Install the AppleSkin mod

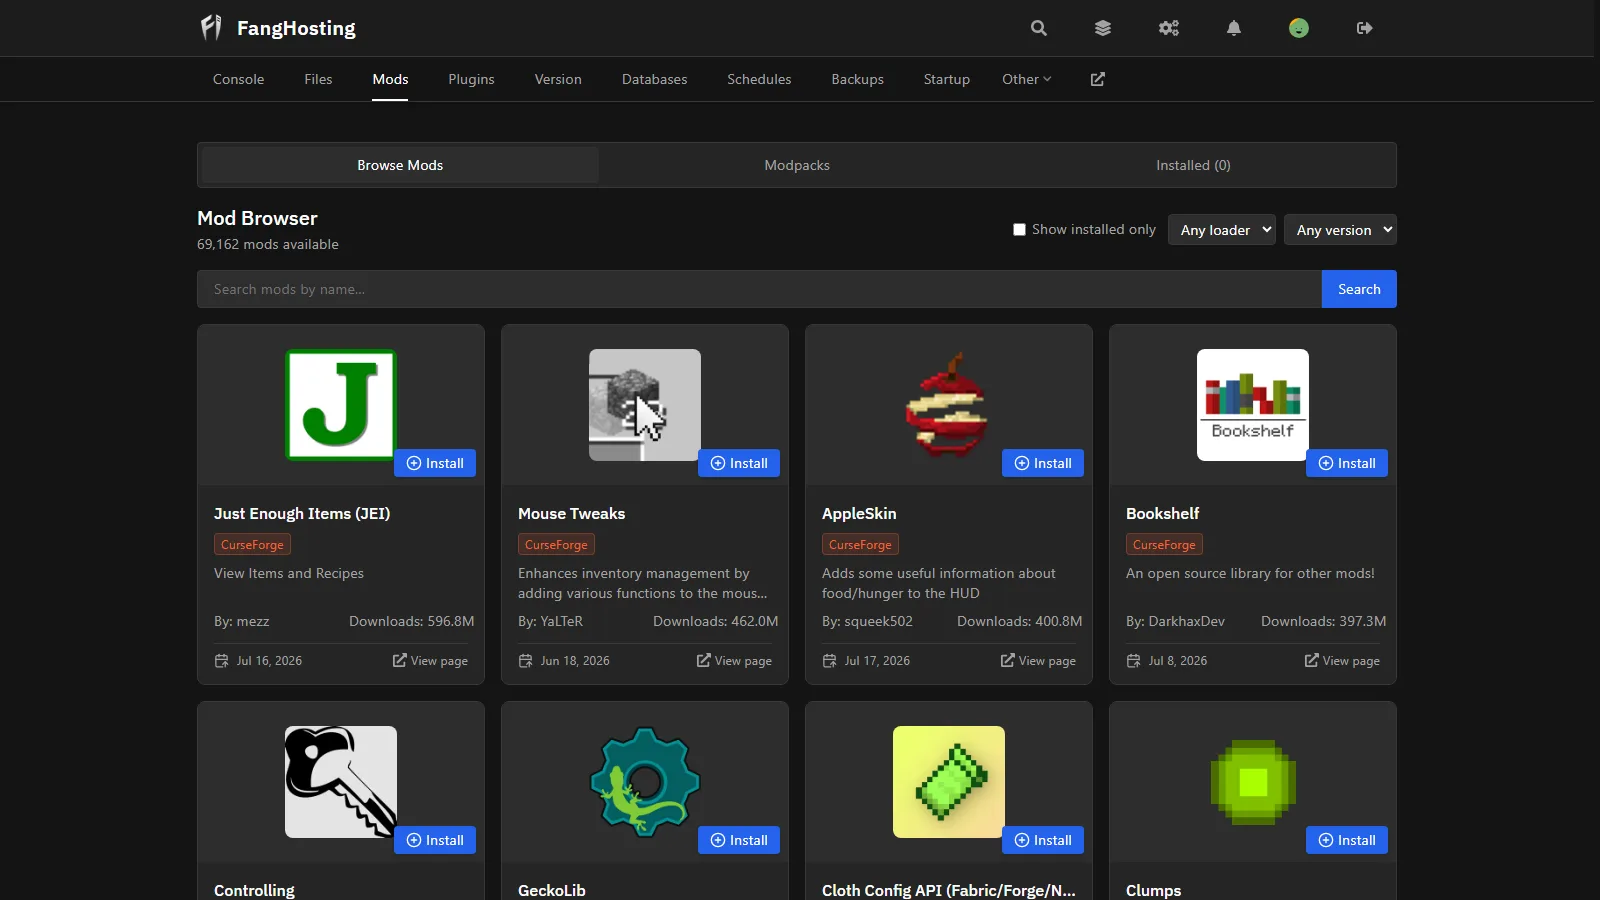1043,463
